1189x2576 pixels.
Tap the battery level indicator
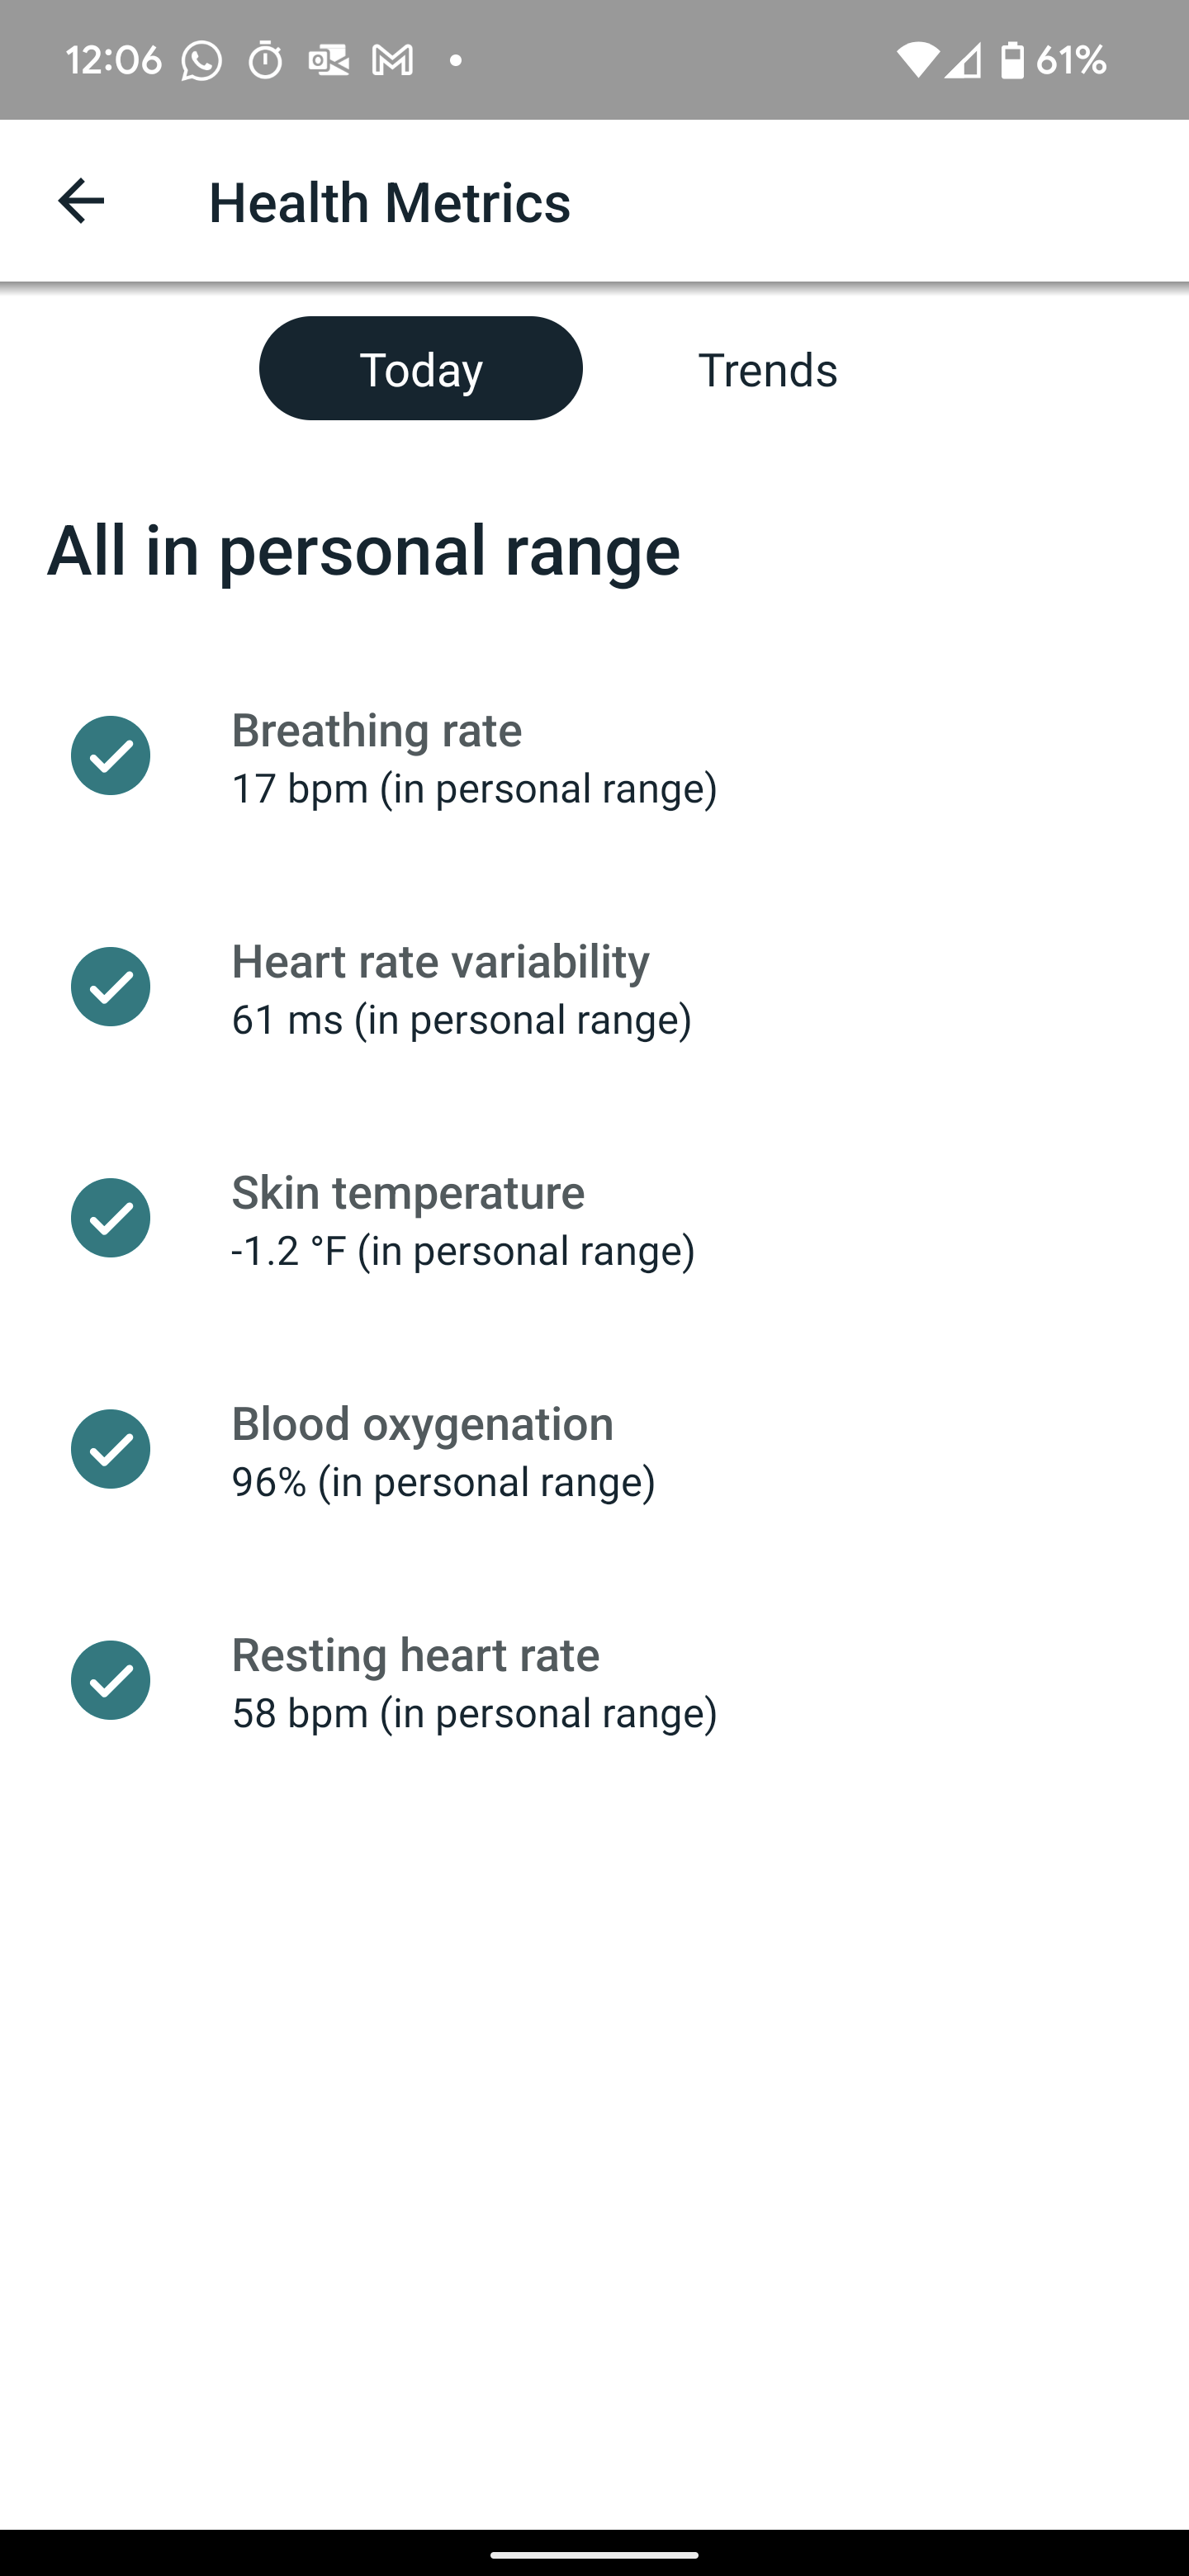click(x=1013, y=59)
